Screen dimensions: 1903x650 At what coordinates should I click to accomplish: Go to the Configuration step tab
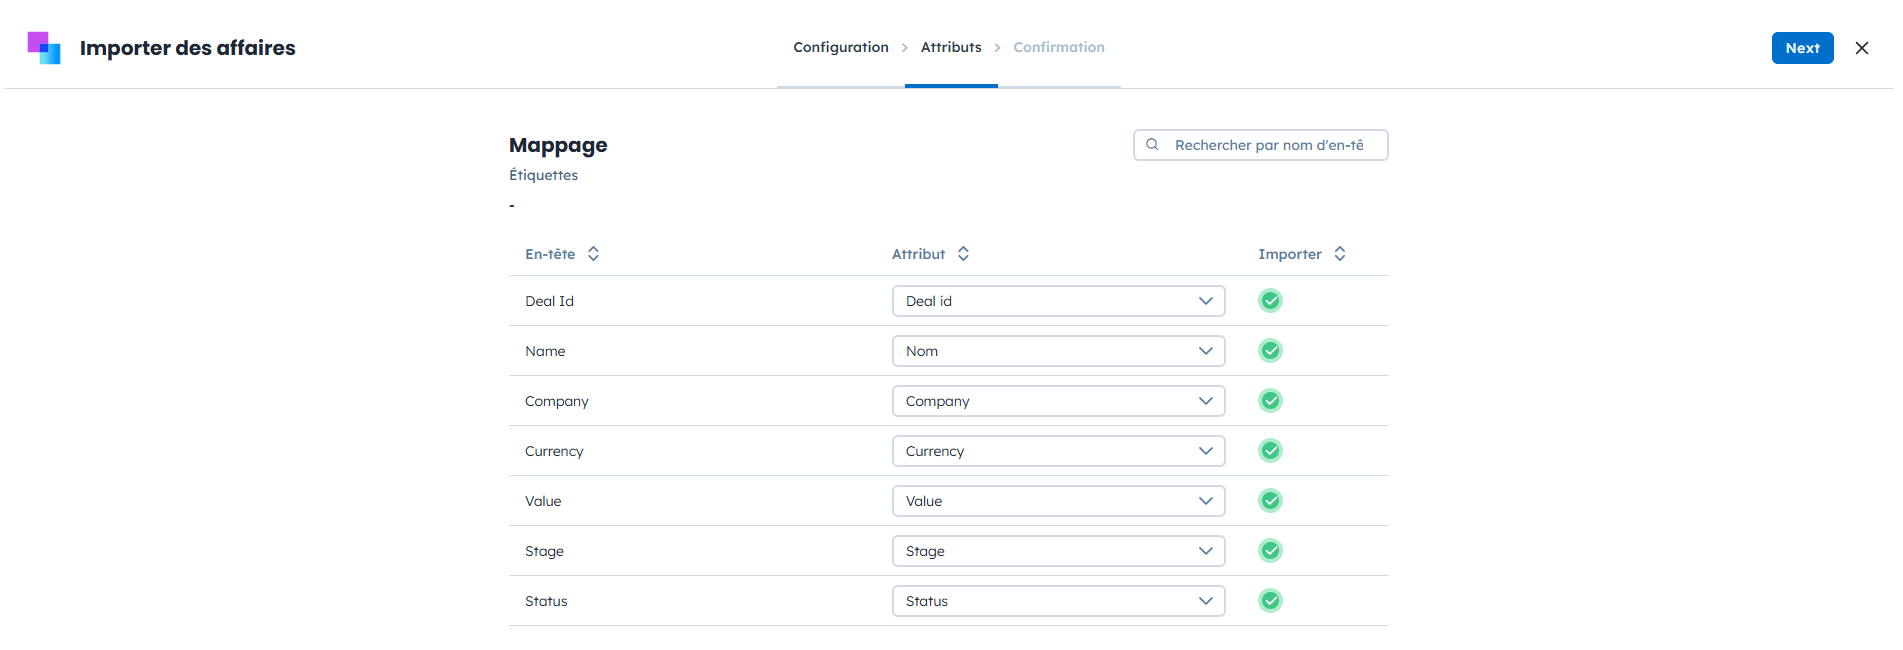840,48
